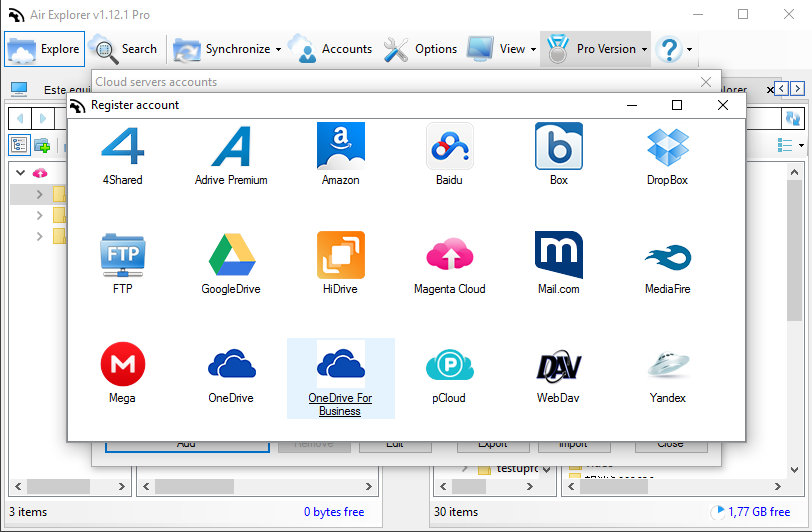This screenshot has height=532, width=812.
Task: Open the OneDrive For Business link
Action: [x=340, y=404]
